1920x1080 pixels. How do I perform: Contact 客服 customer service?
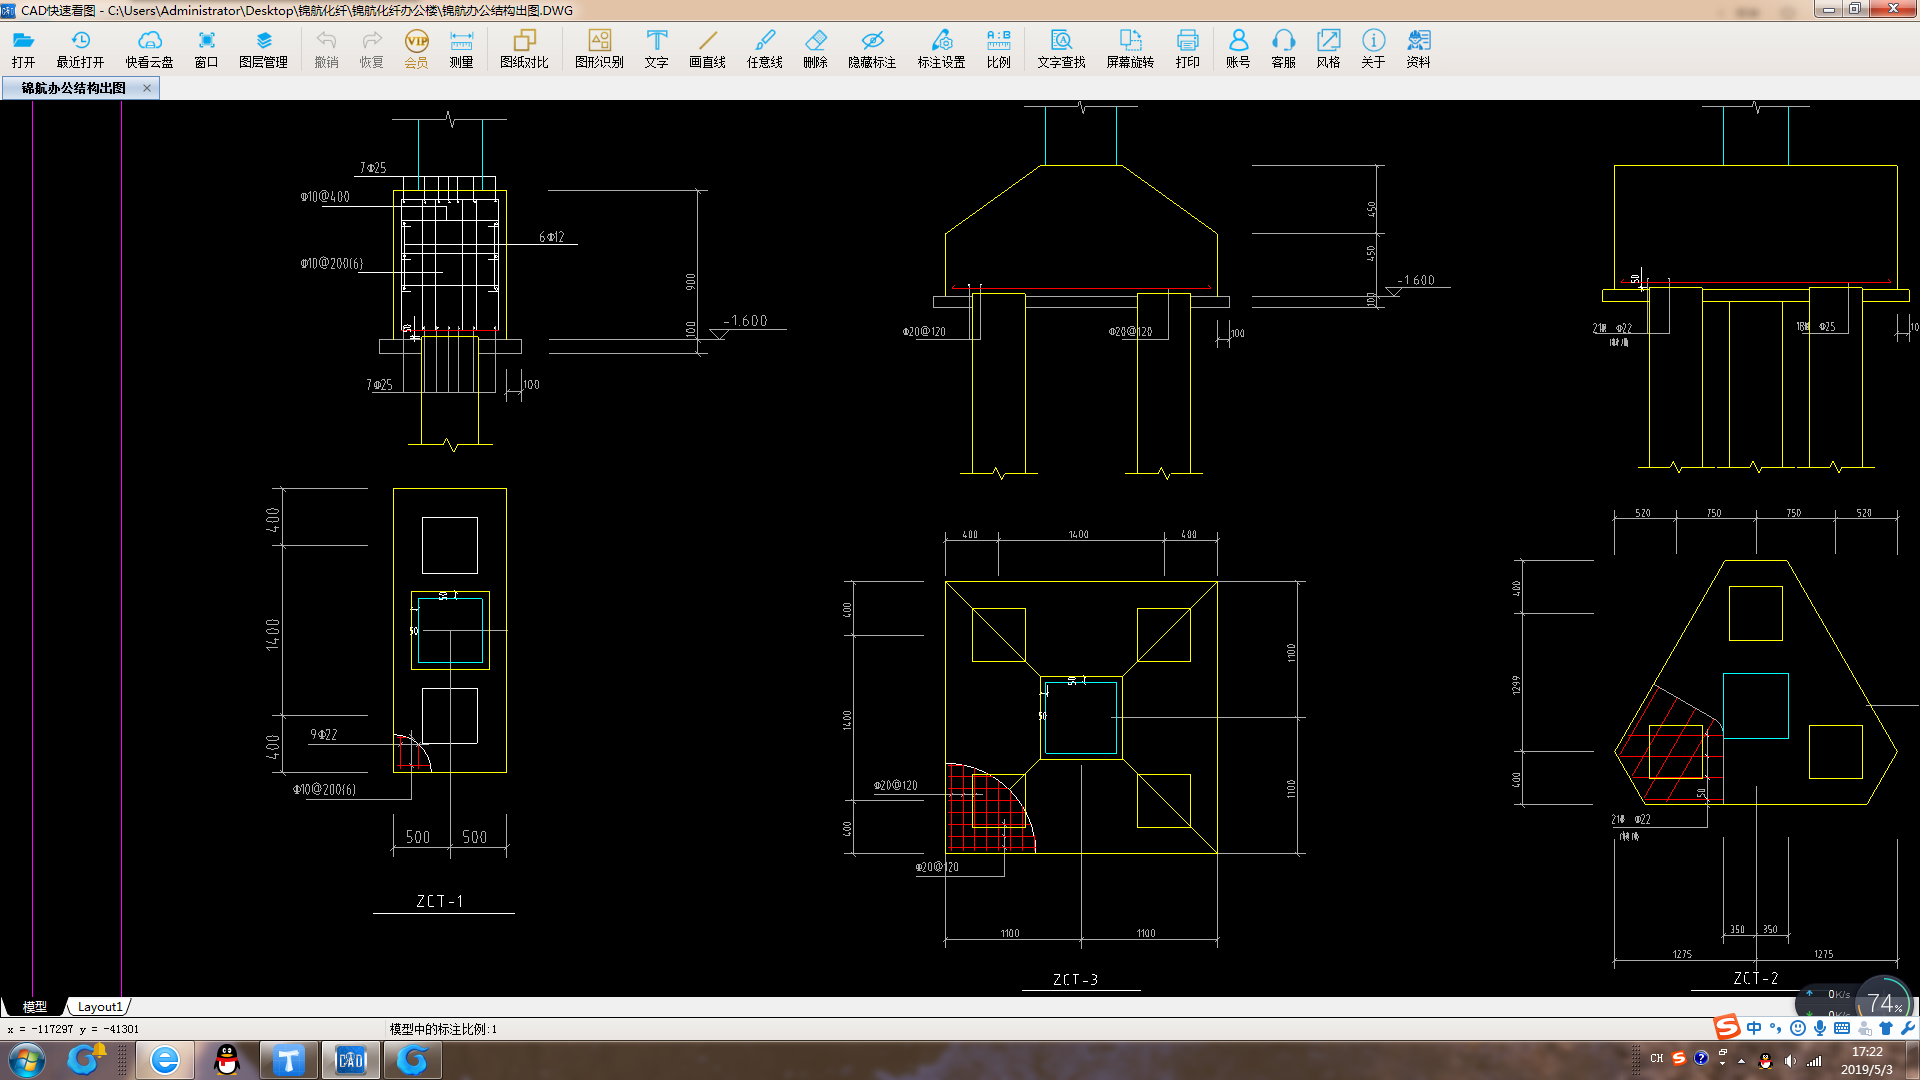(x=1283, y=48)
